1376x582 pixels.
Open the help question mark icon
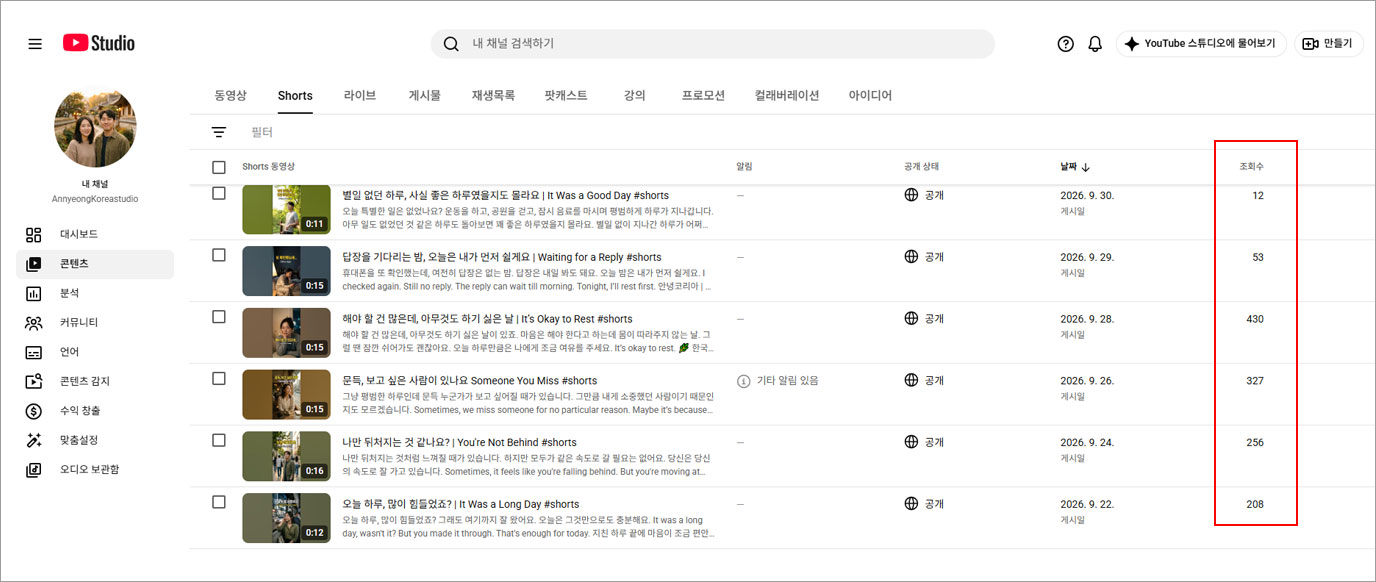[x=1065, y=44]
